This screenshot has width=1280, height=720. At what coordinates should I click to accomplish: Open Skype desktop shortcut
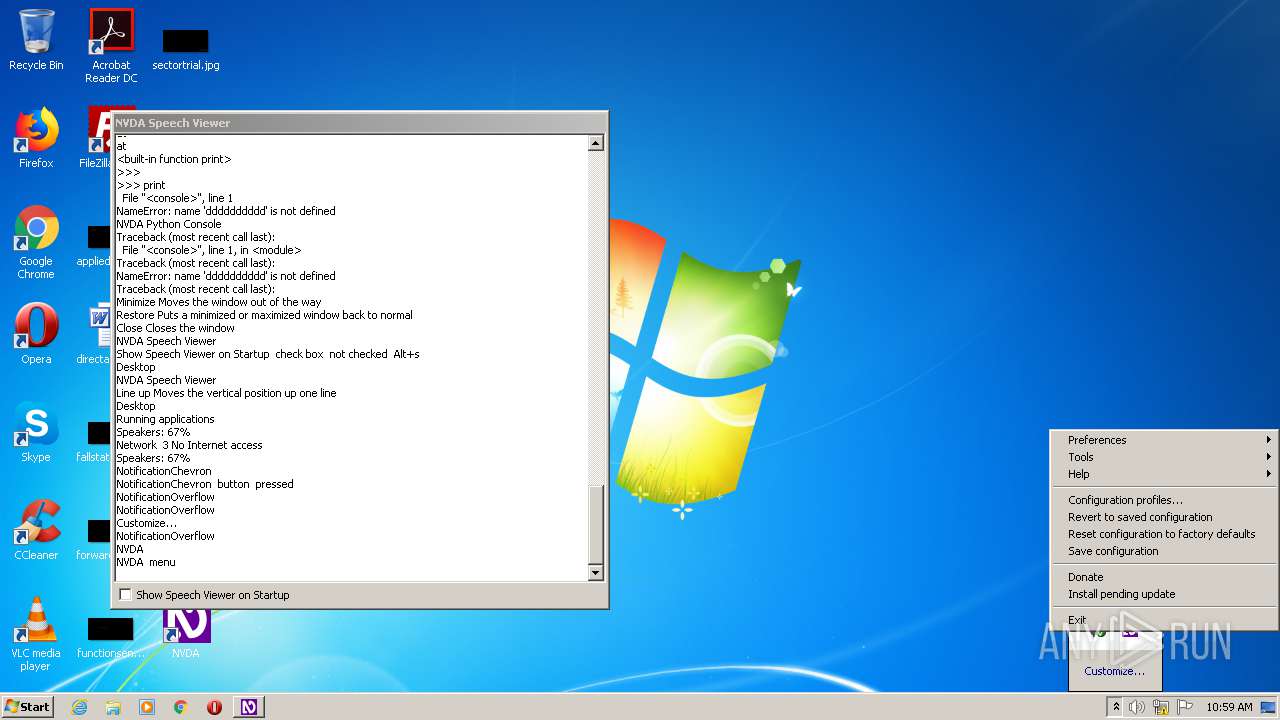[36, 432]
